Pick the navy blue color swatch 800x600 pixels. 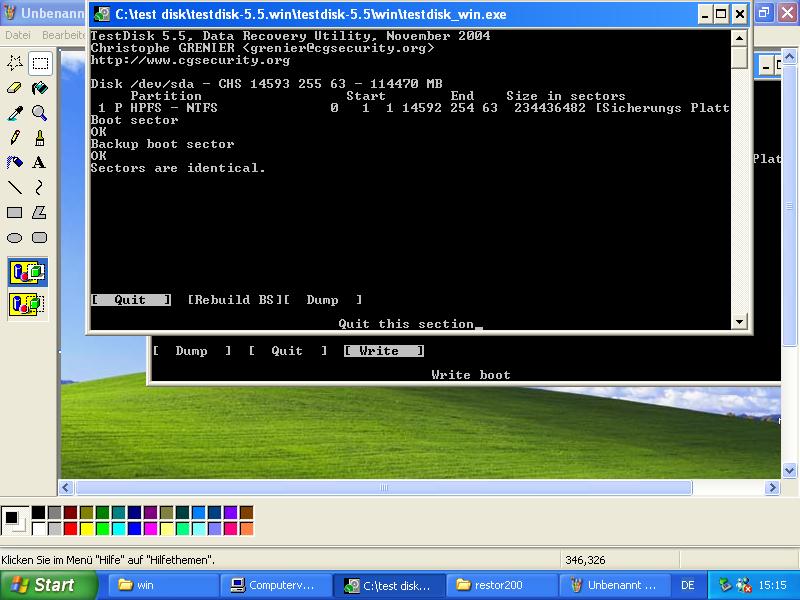click(135, 512)
